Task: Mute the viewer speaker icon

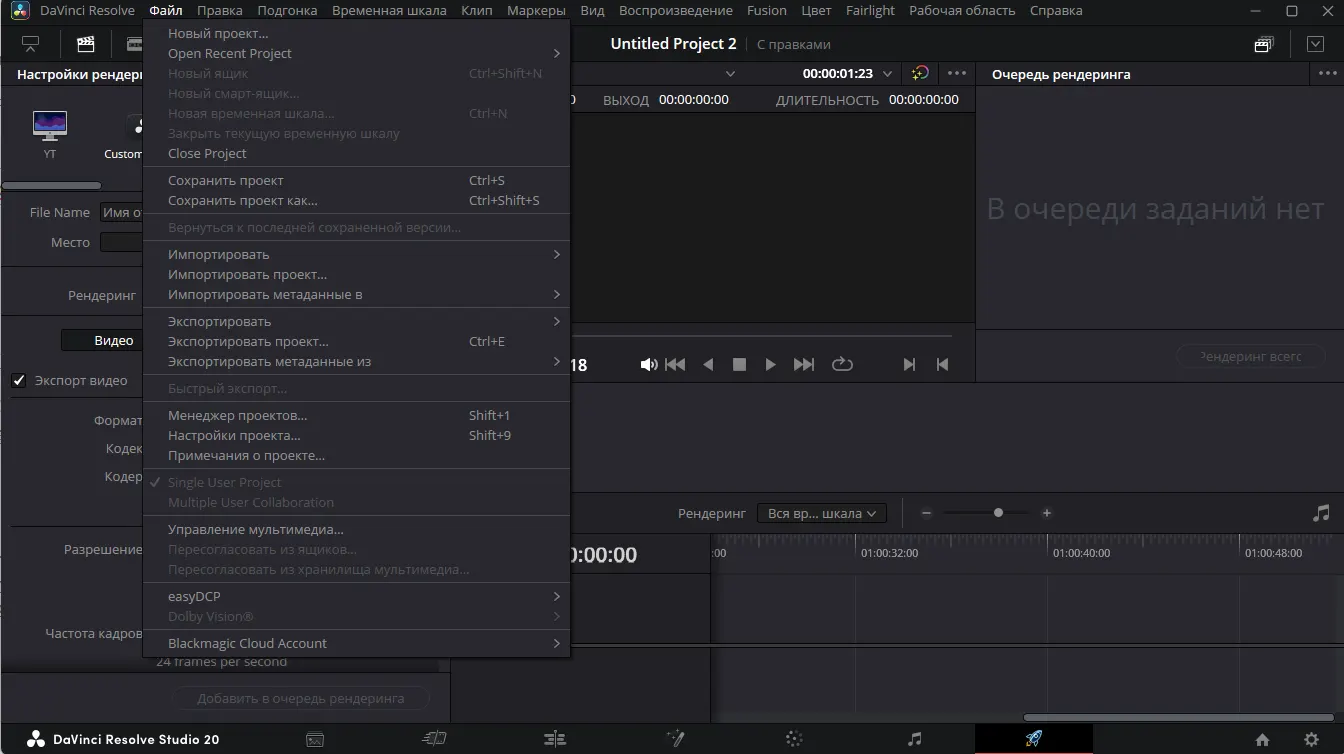Action: coord(648,365)
